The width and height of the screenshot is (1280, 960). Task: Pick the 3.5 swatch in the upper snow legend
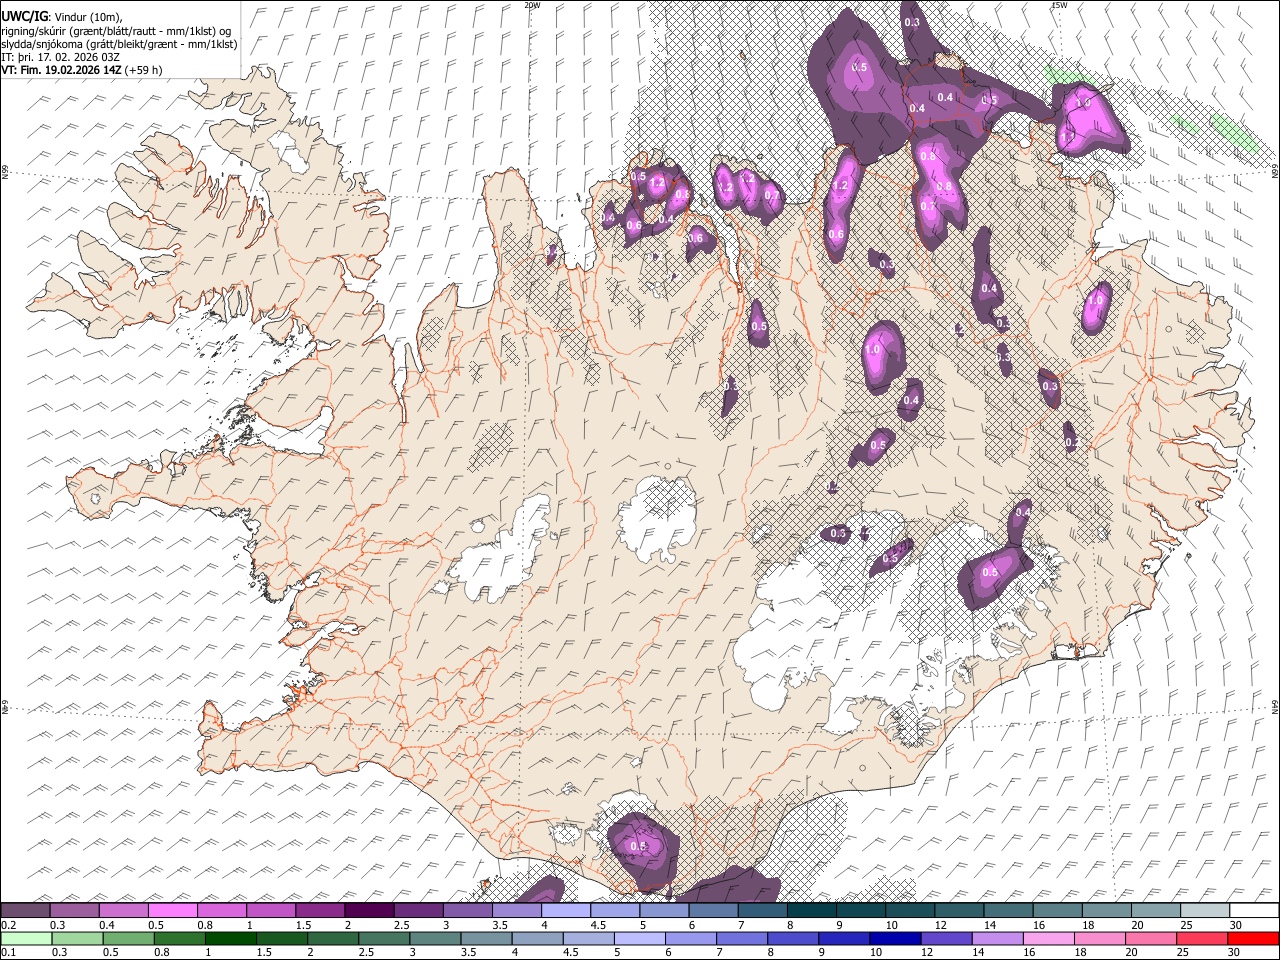click(x=517, y=910)
